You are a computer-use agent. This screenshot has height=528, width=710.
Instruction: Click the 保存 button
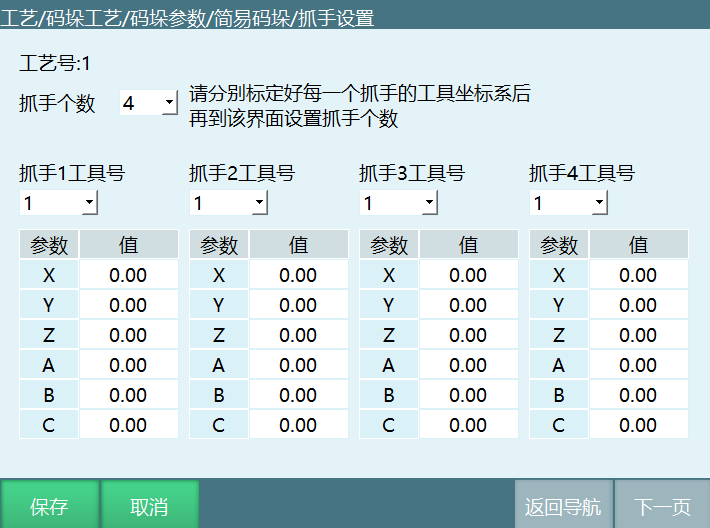point(50,506)
